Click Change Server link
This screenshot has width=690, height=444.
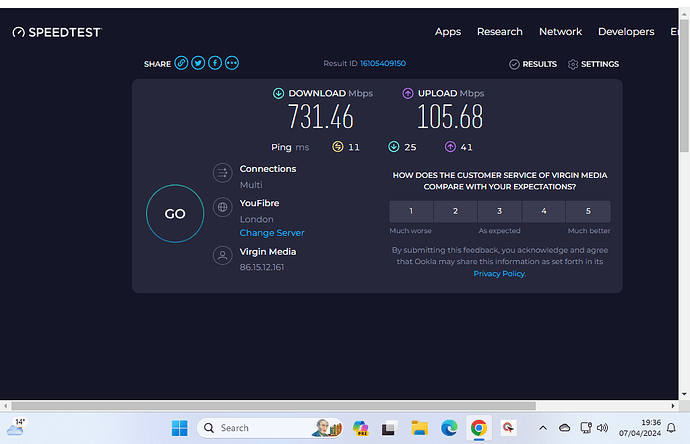(x=272, y=233)
